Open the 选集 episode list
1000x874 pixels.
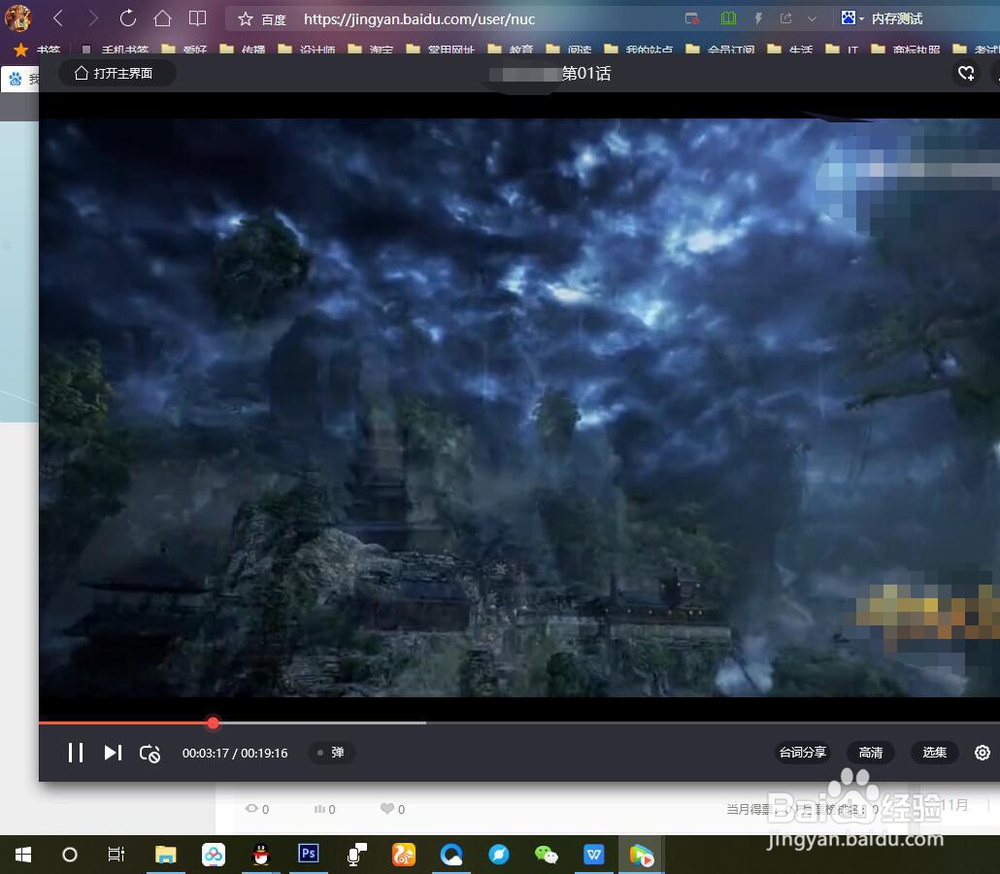[934, 753]
